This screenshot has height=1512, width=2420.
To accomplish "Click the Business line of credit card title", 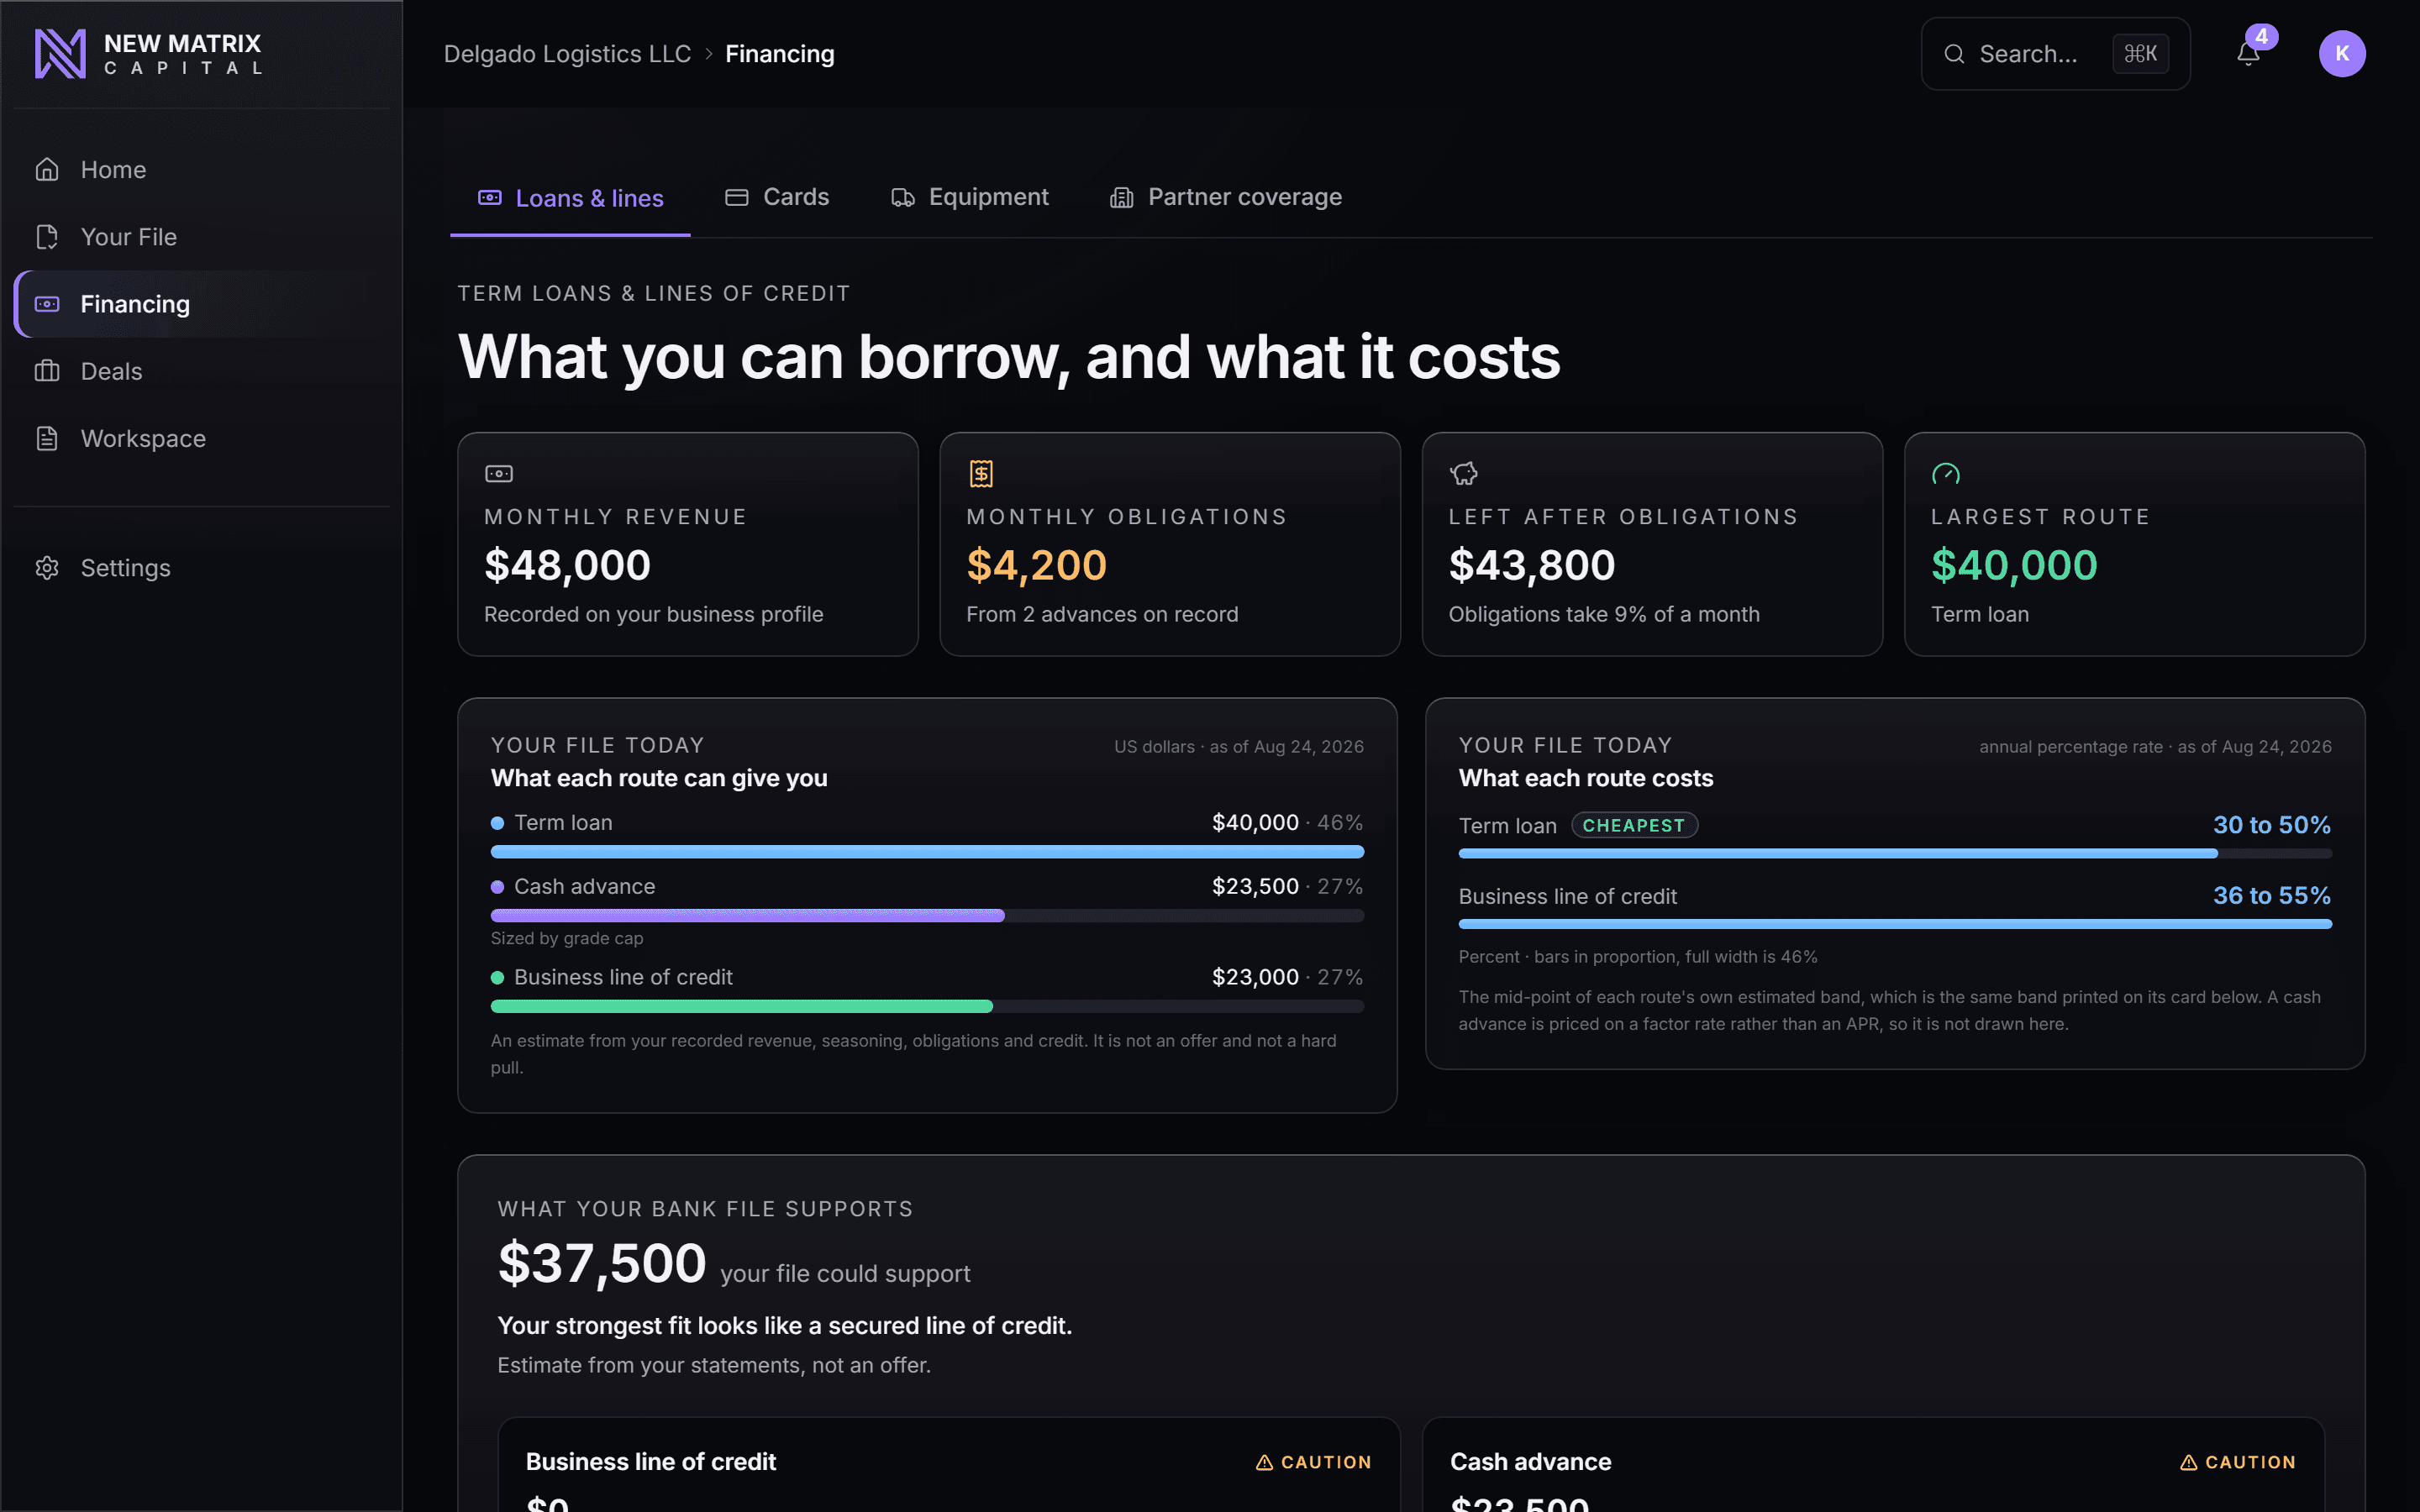I will [651, 1462].
